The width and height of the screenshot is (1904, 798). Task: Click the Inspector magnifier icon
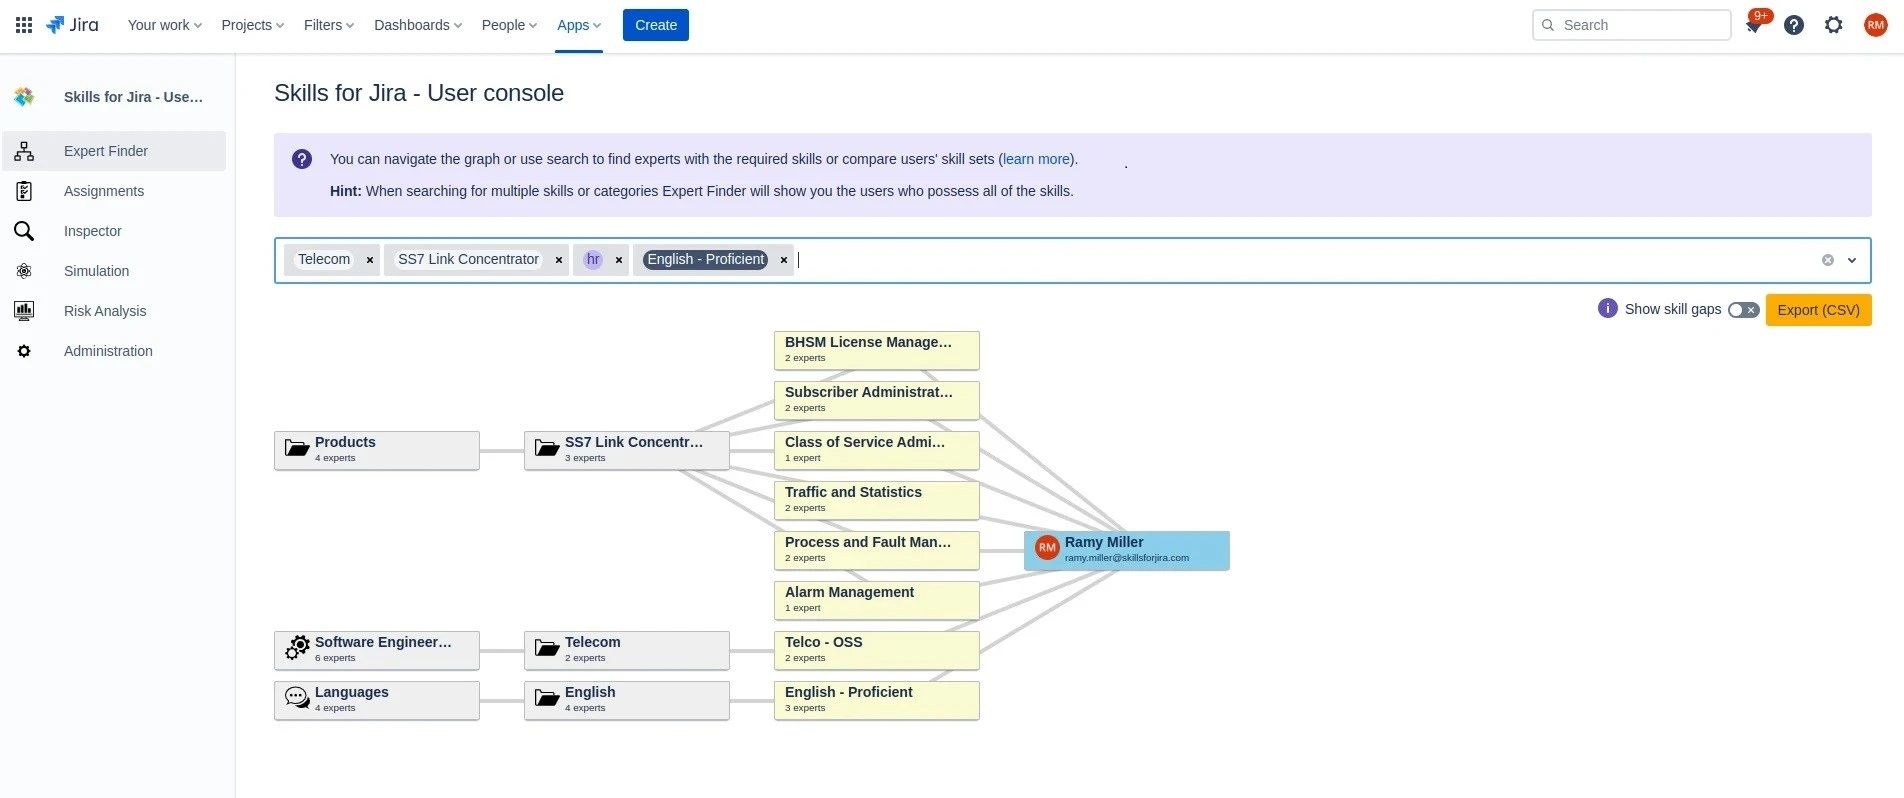pyautogui.click(x=24, y=231)
